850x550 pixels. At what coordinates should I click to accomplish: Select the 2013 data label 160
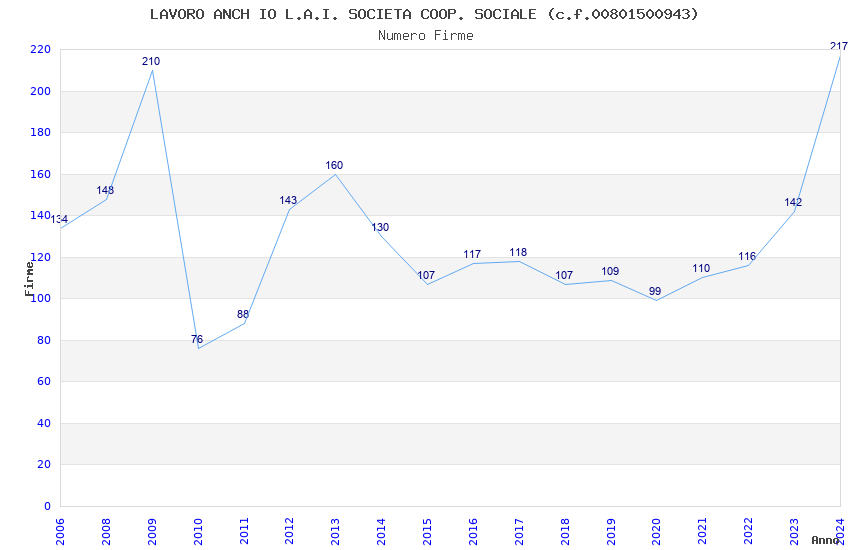point(334,165)
